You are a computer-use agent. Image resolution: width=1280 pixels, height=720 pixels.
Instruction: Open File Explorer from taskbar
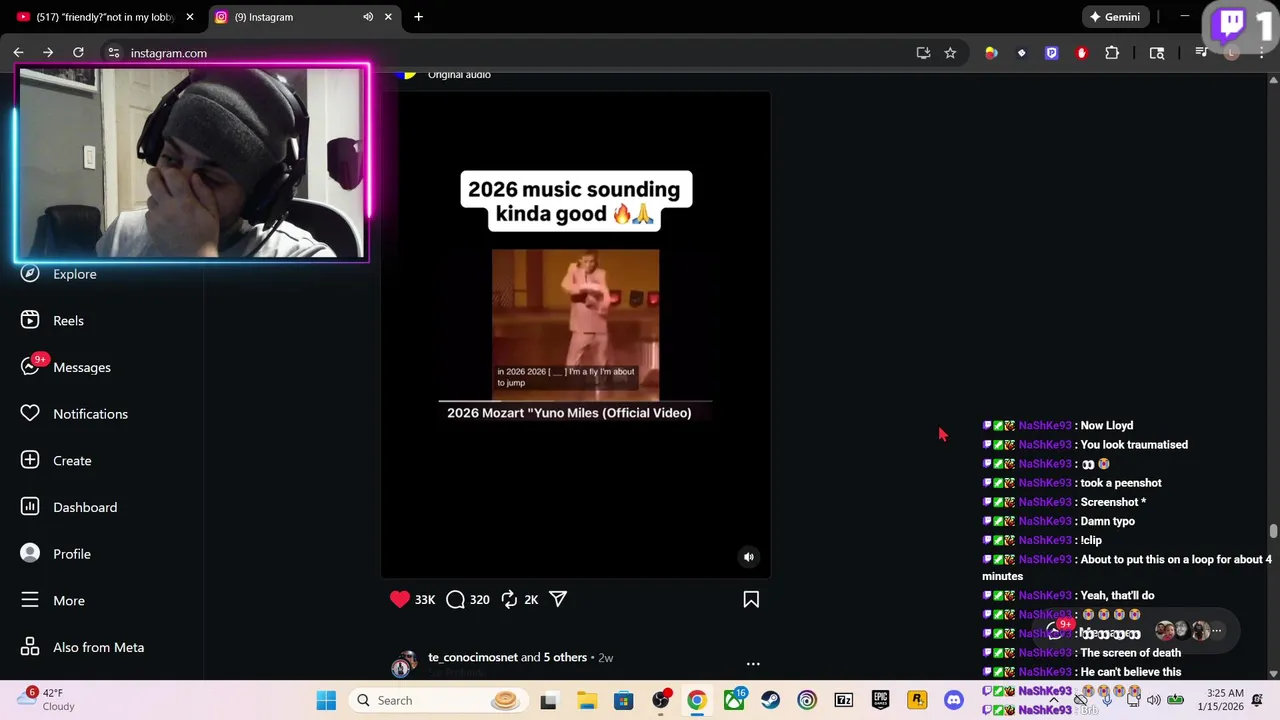(587, 700)
